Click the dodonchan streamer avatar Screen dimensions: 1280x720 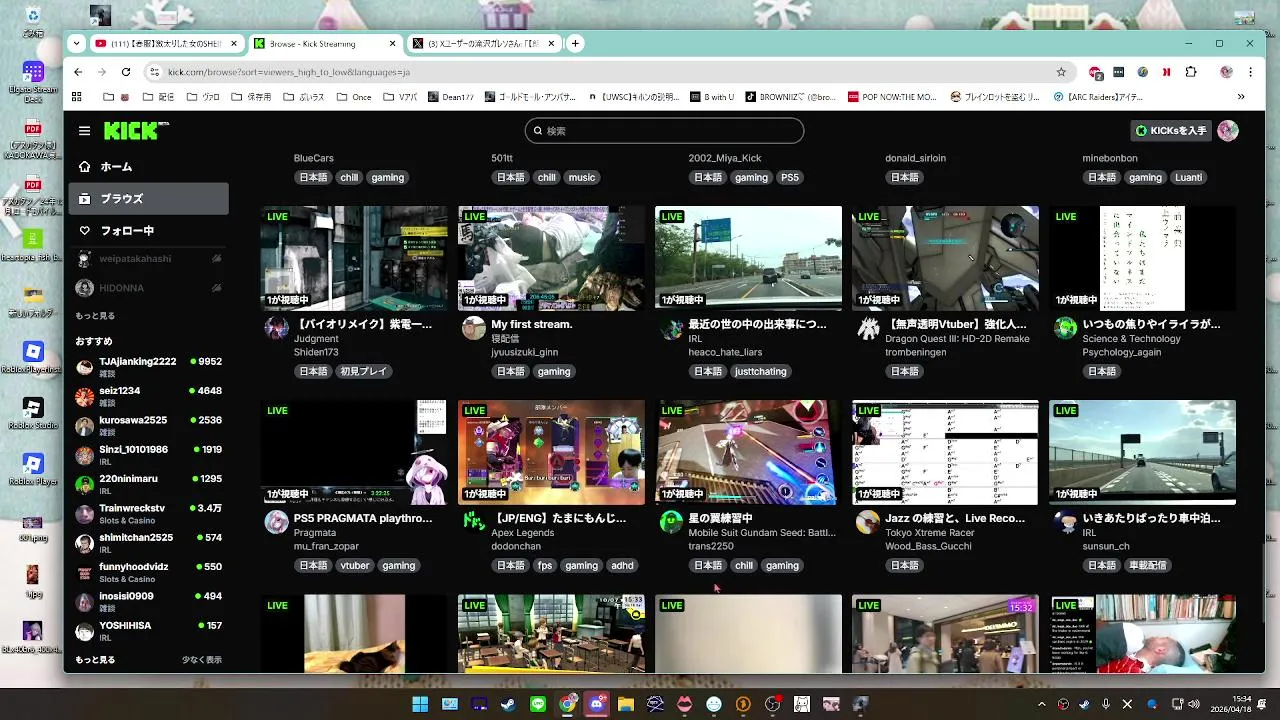(474, 522)
